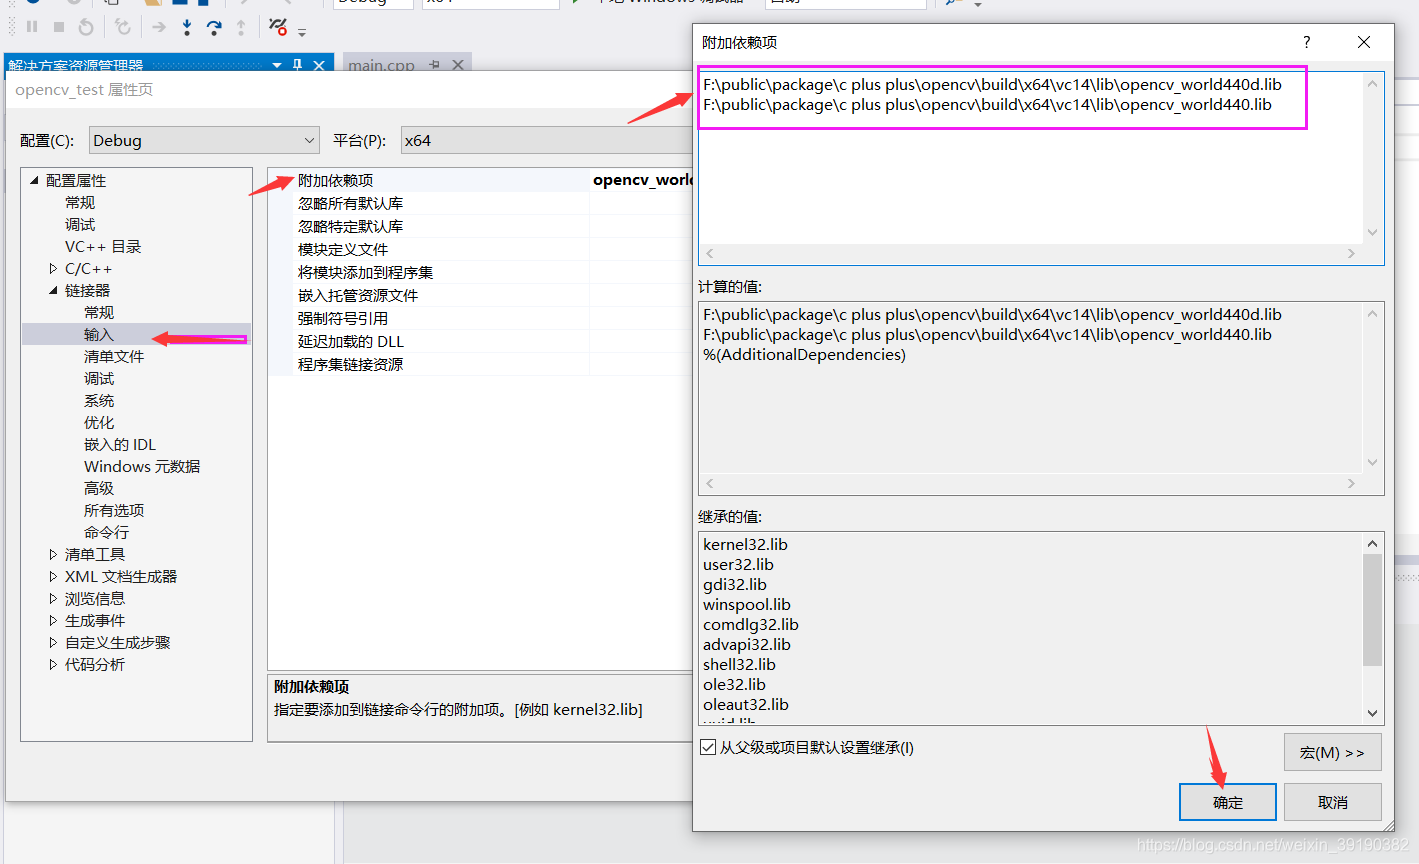1419x864 pixels.
Task: Toggle 从父级或项目默认设置继承 checkbox
Action: (708, 747)
